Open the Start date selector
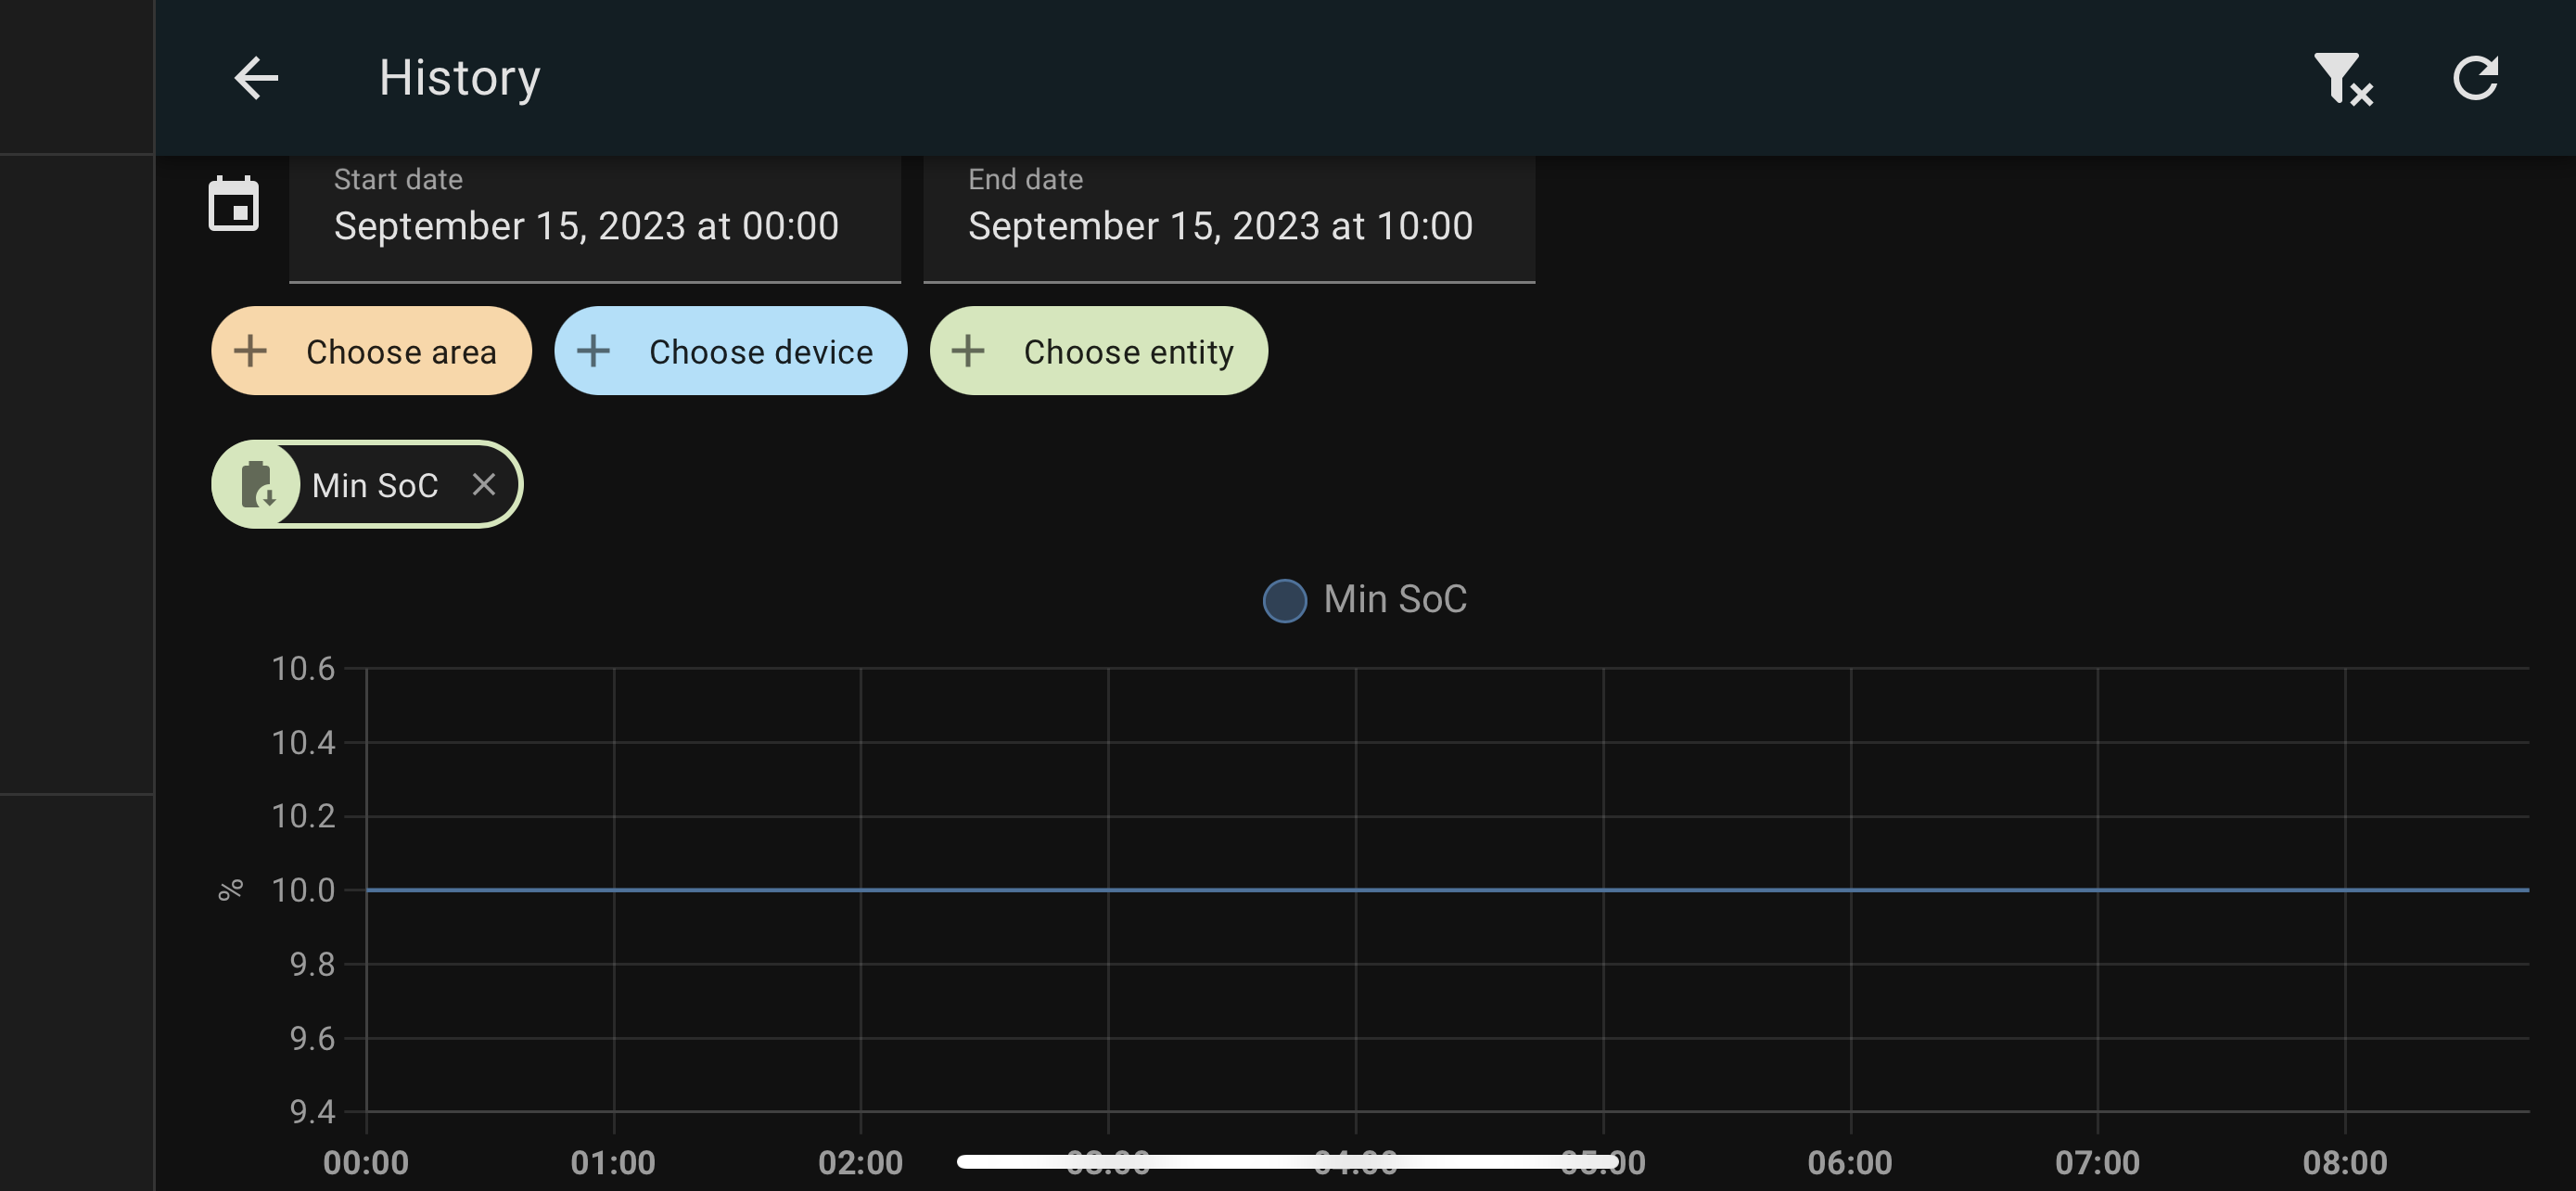2576x1191 pixels. pyautogui.click(x=595, y=220)
